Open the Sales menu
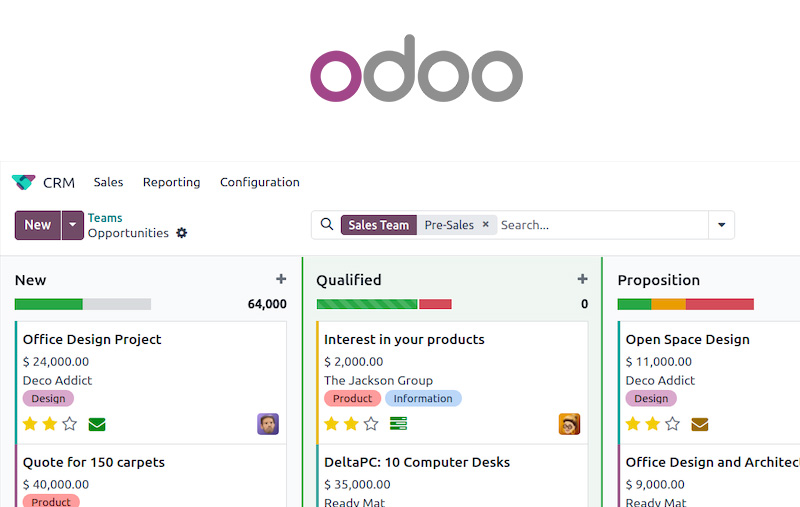This screenshot has width=800, height=507. (x=108, y=182)
